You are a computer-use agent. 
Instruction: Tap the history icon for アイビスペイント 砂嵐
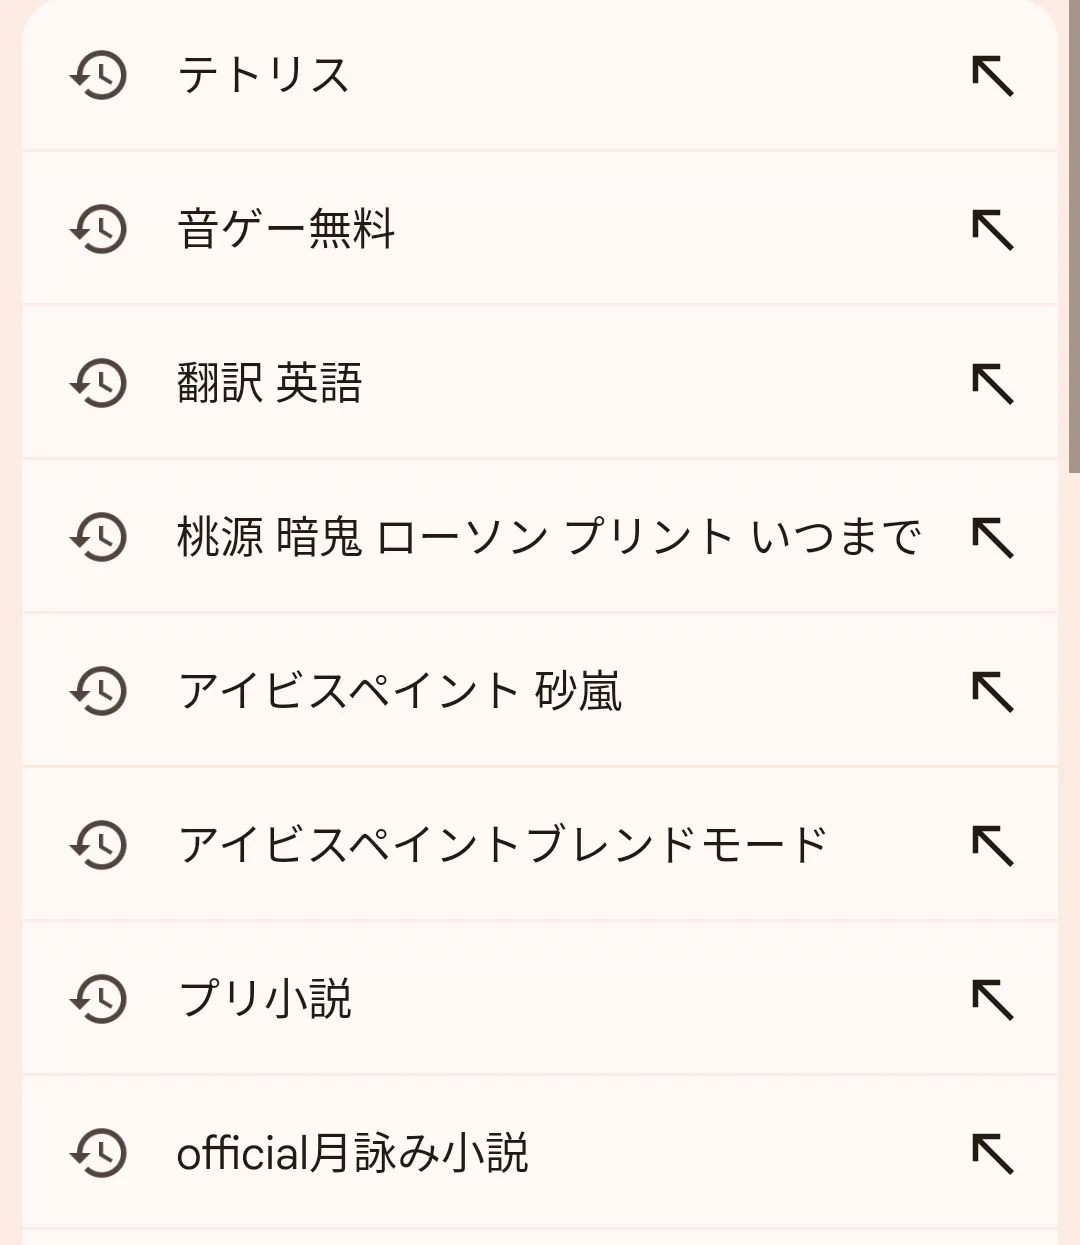(x=98, y=692)
